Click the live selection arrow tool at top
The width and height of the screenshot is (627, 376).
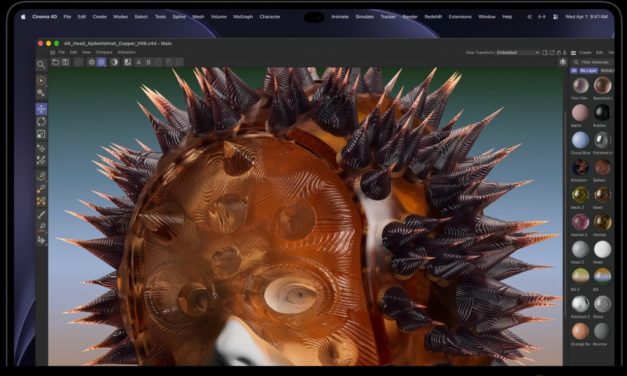tap(41, 81)
